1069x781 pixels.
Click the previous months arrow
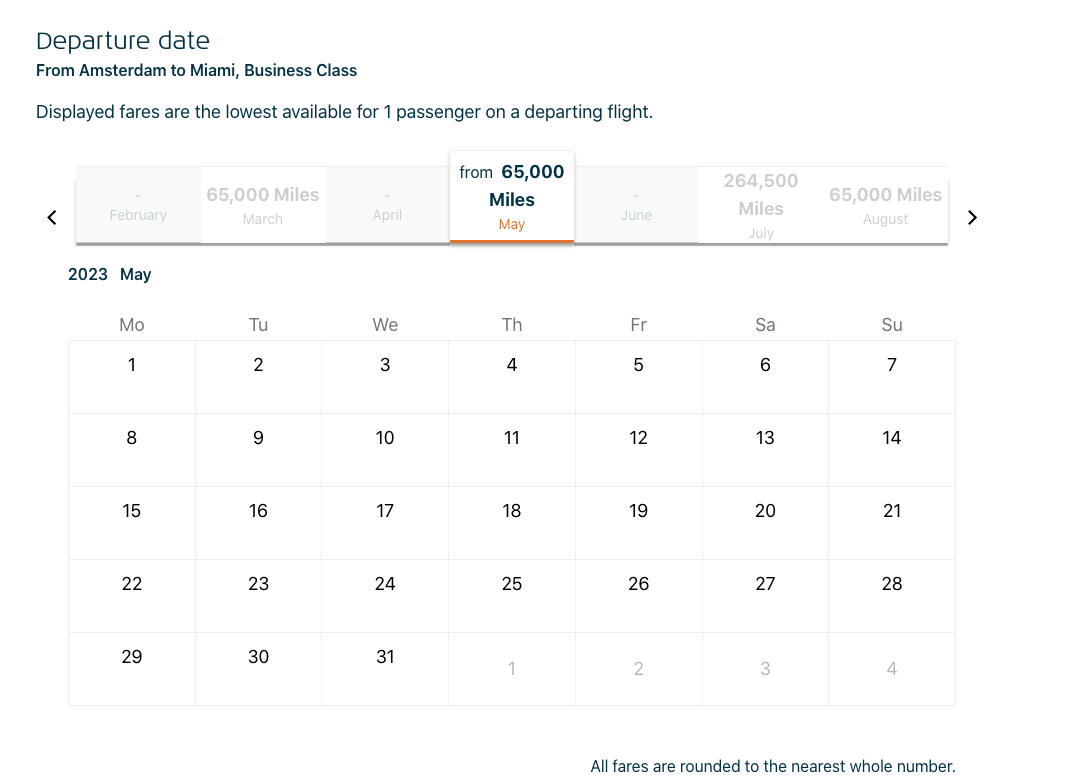(52, 217)
